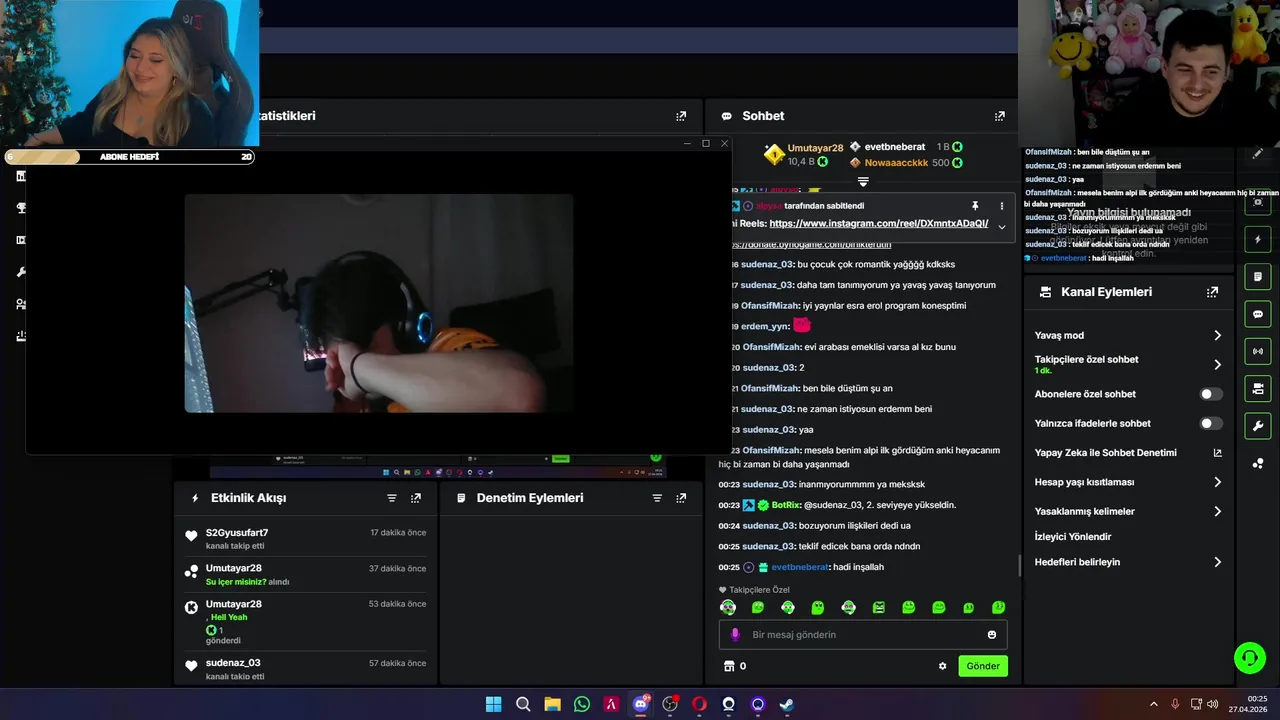The width and height of the screenshot is (1280, 720).
Task: Click Su içer misiniz? reward text
Action: tap(236, 582)
